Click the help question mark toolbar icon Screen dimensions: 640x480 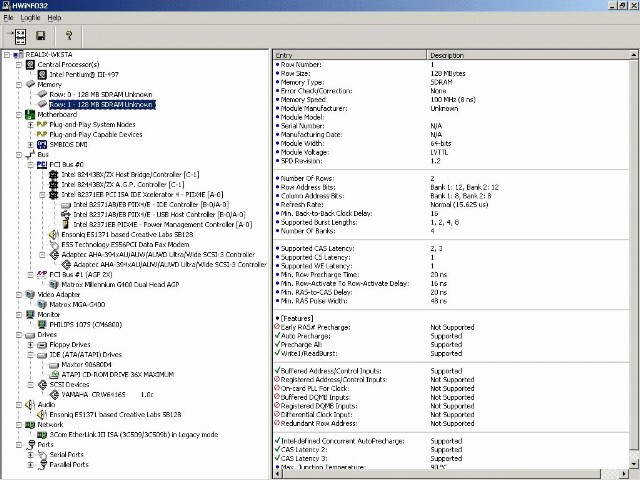click(69, 36)
